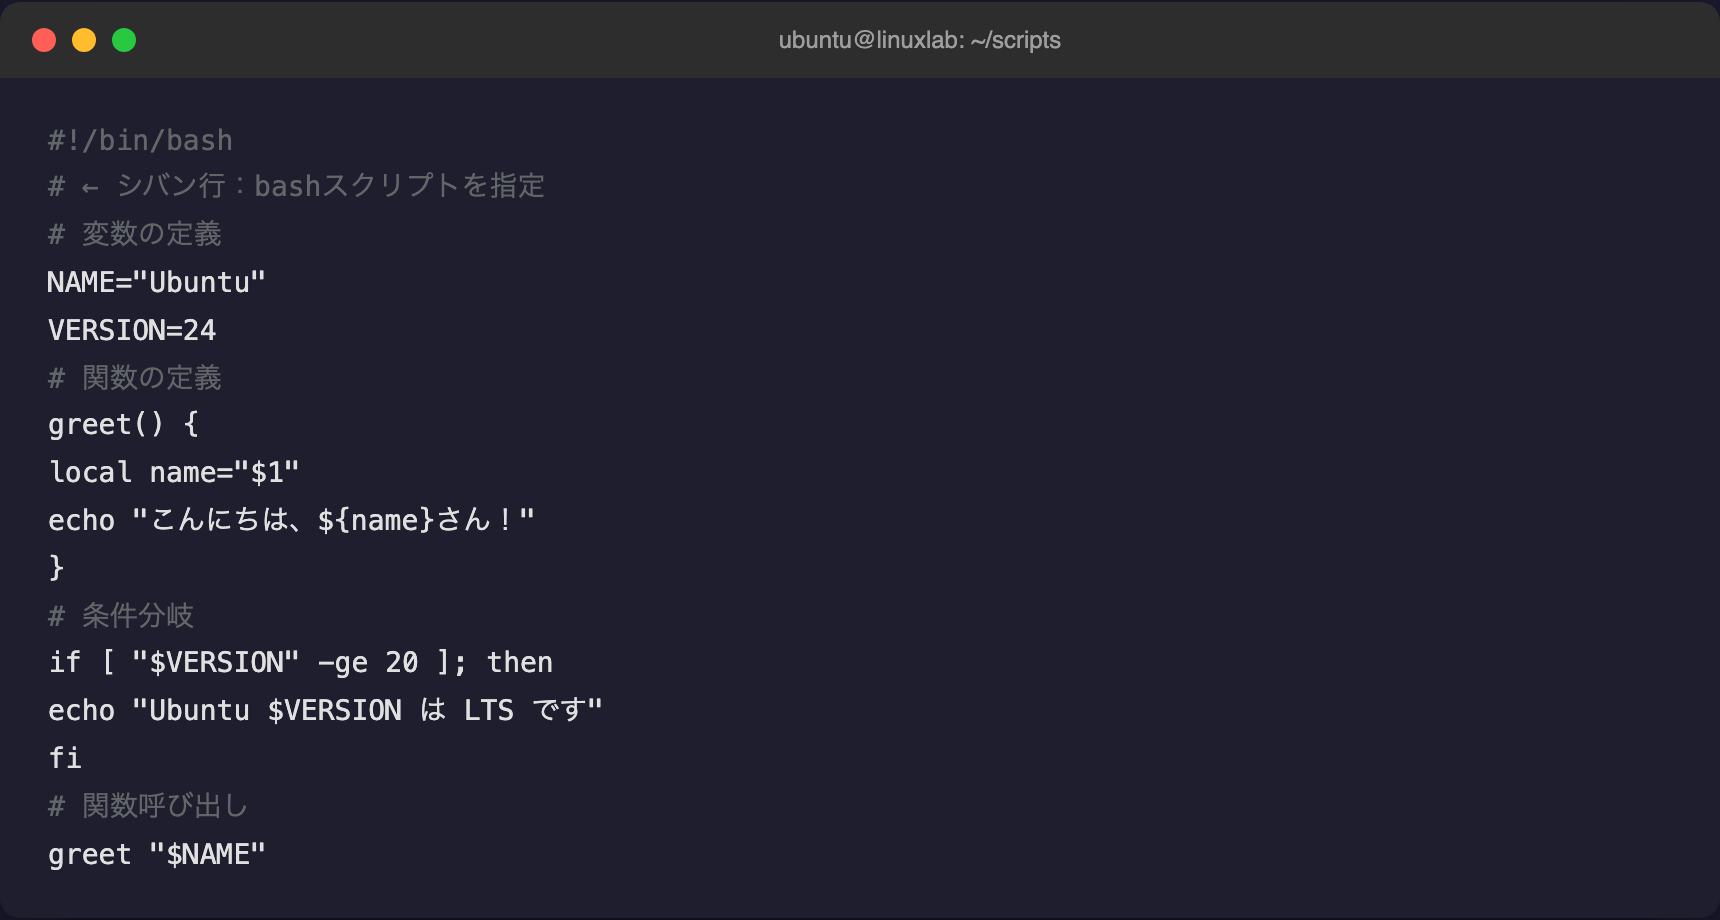Click the 条件分岐 comment line

121,615
